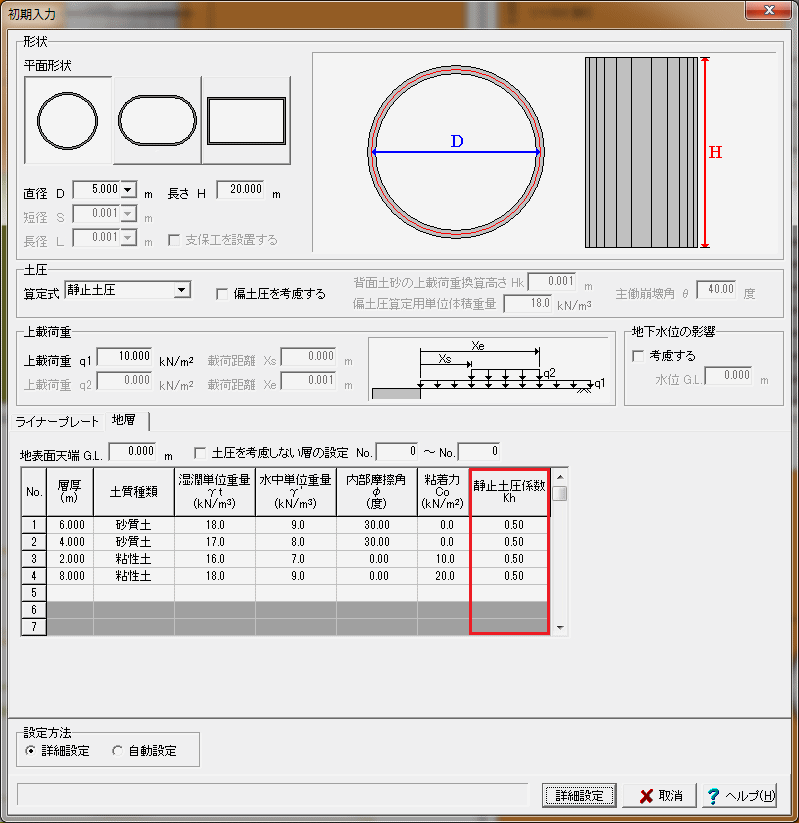799x823 pixels.
Task: Click row 3 cohesion value 10.0
Action: tap(444, 559)
